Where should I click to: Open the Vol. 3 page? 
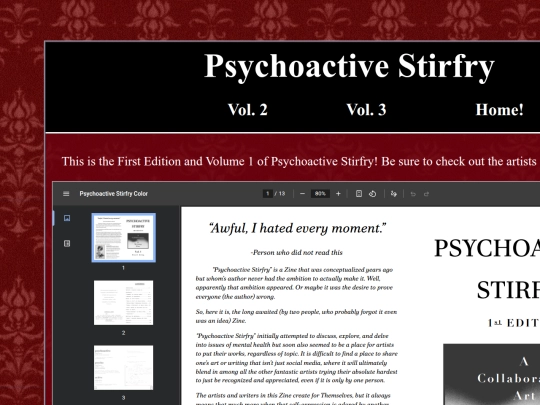click(366, 110)
